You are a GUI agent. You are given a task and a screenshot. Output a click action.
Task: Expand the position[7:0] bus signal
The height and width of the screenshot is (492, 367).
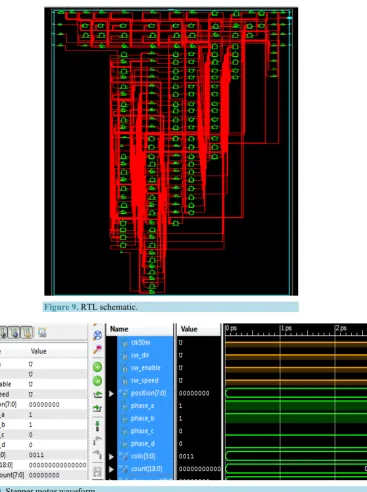click(111, 394)
